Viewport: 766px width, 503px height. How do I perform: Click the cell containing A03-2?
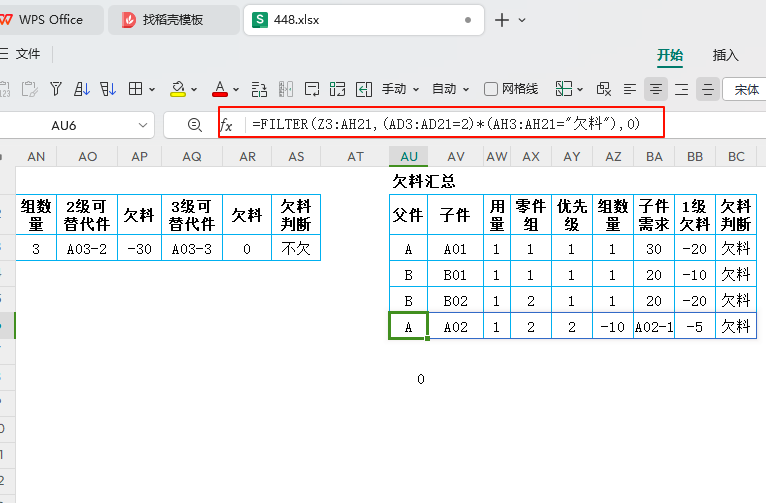point(87,248)
